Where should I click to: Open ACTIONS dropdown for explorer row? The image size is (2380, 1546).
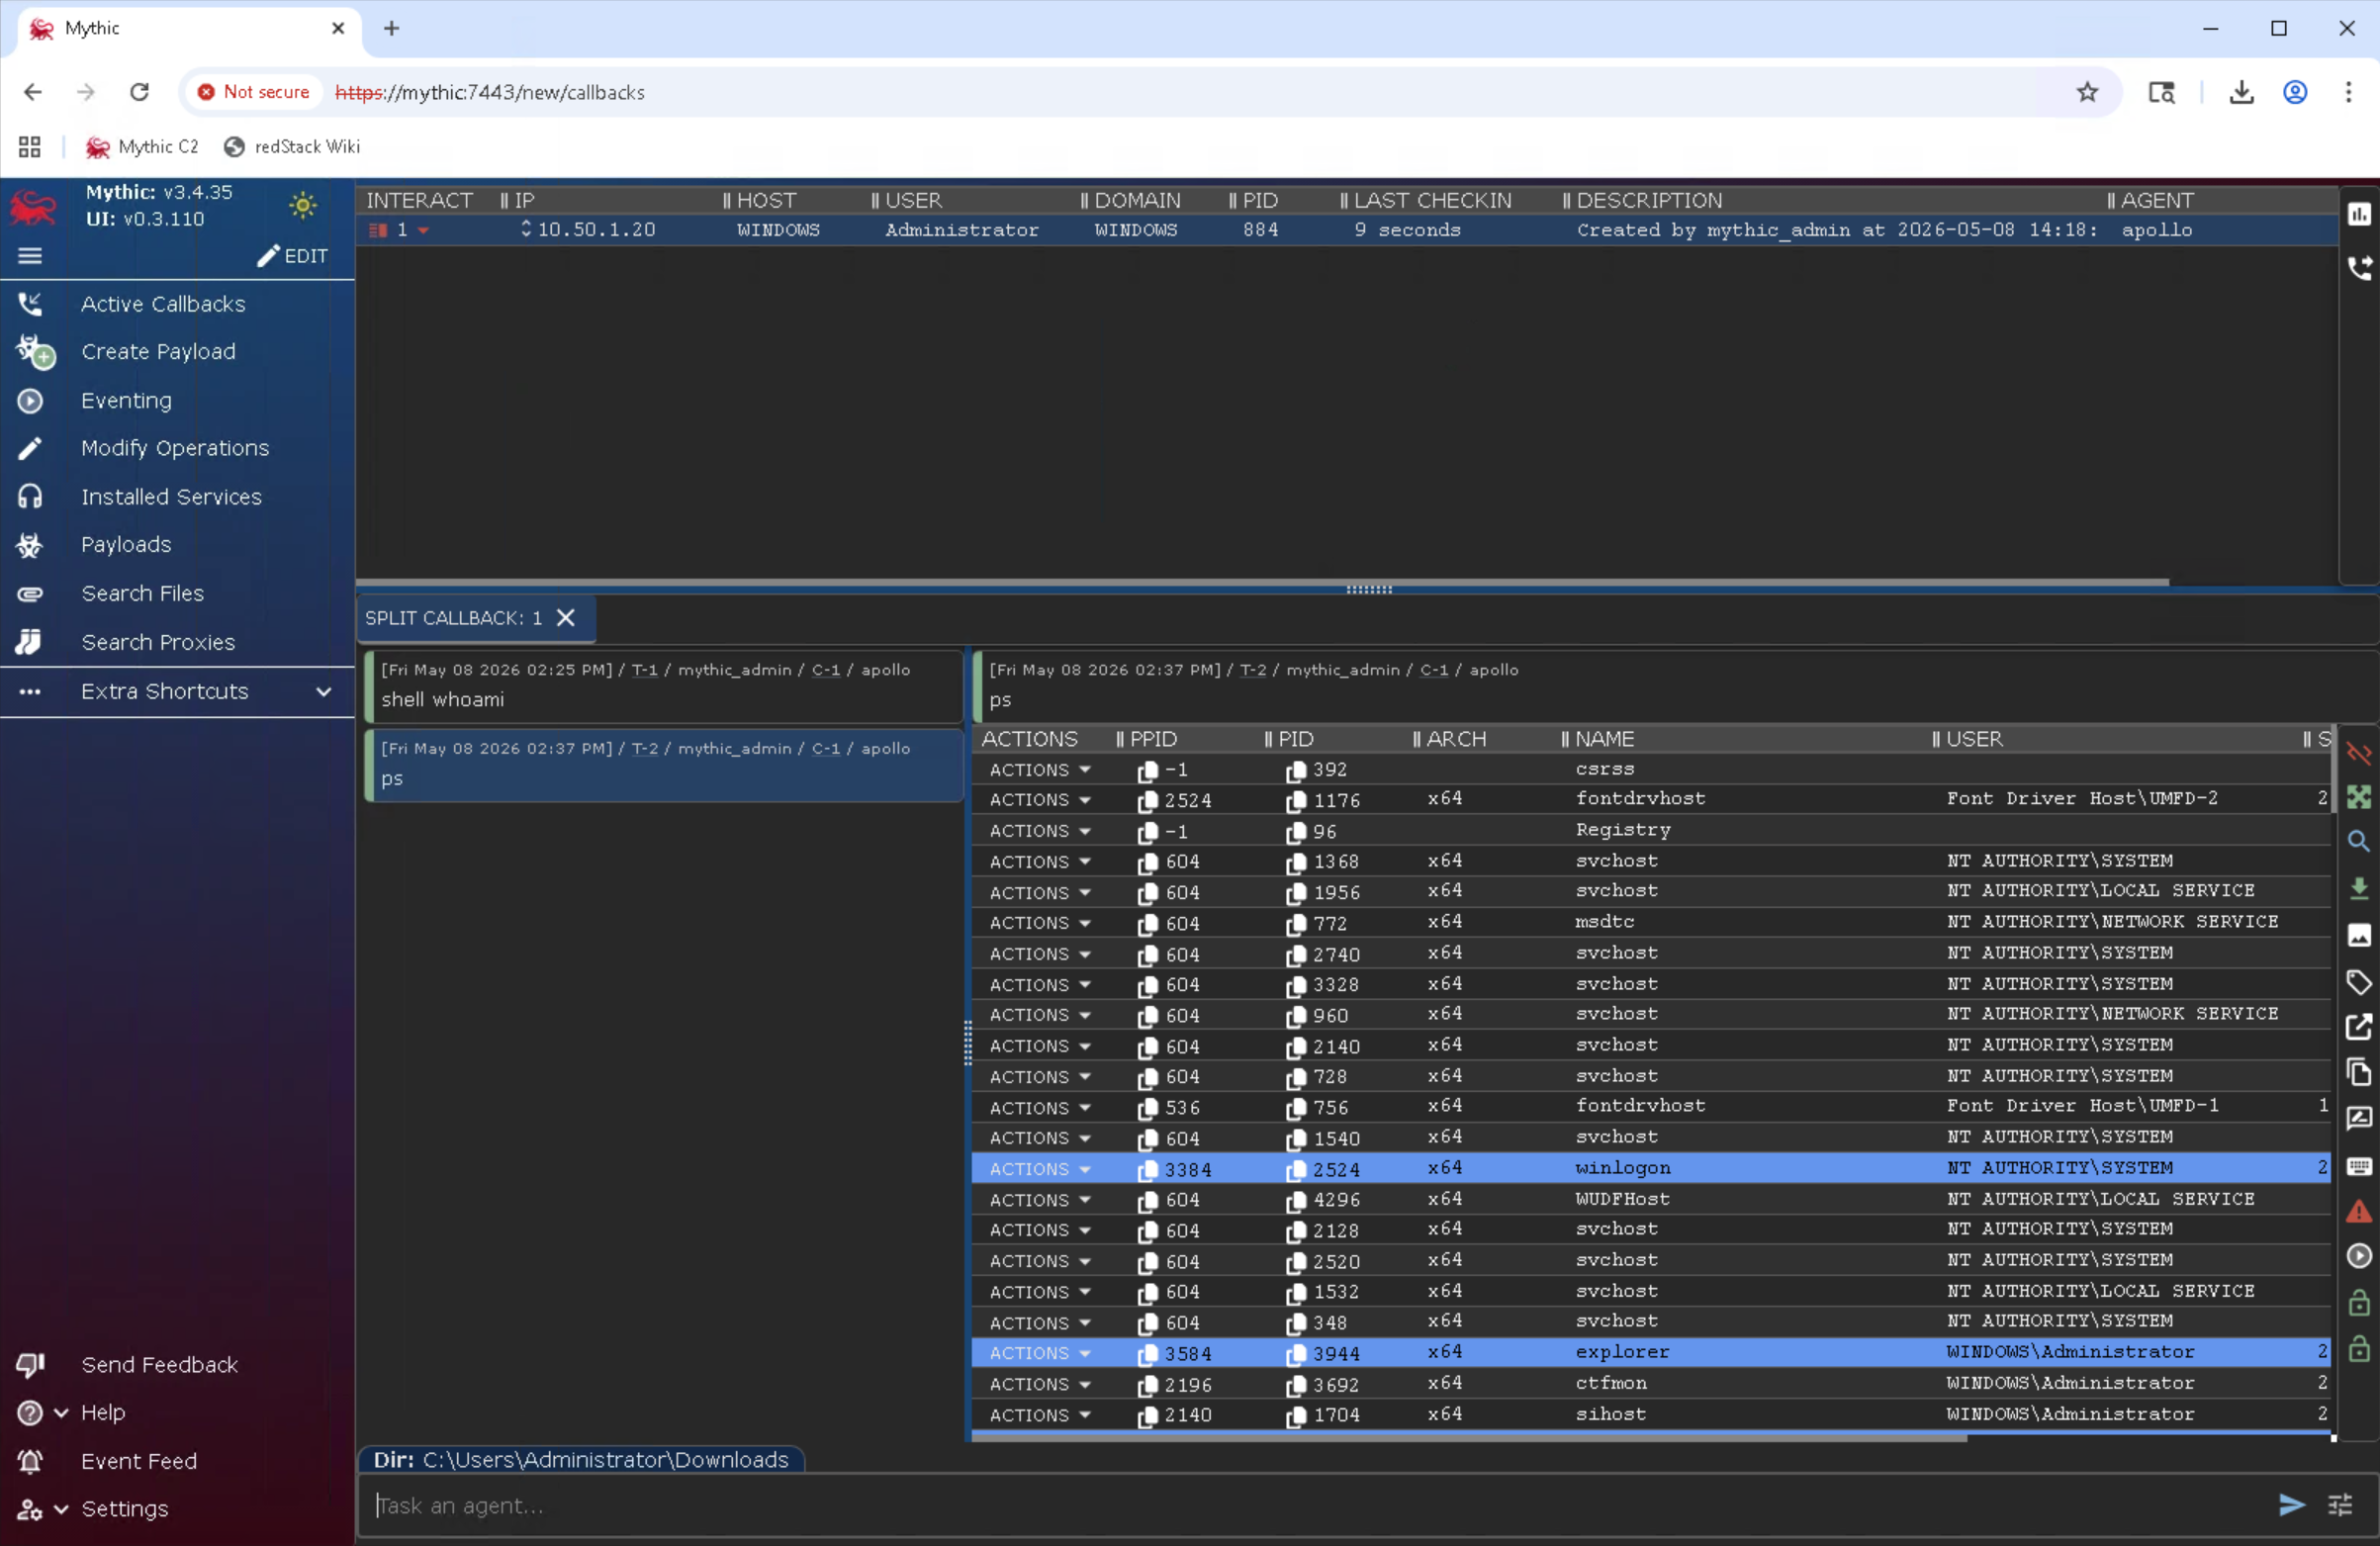[1039, 1353]
